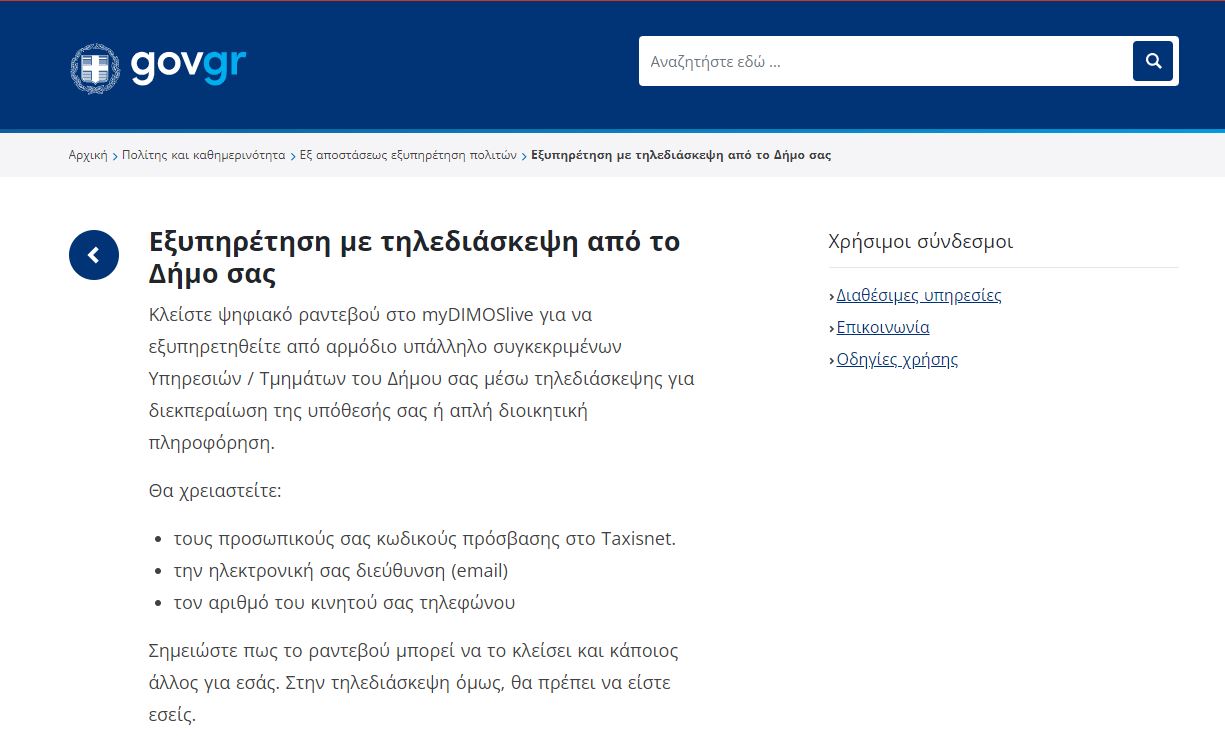1225x736 pixels.
Task: Click the page title heading
Action: [413, 255]
